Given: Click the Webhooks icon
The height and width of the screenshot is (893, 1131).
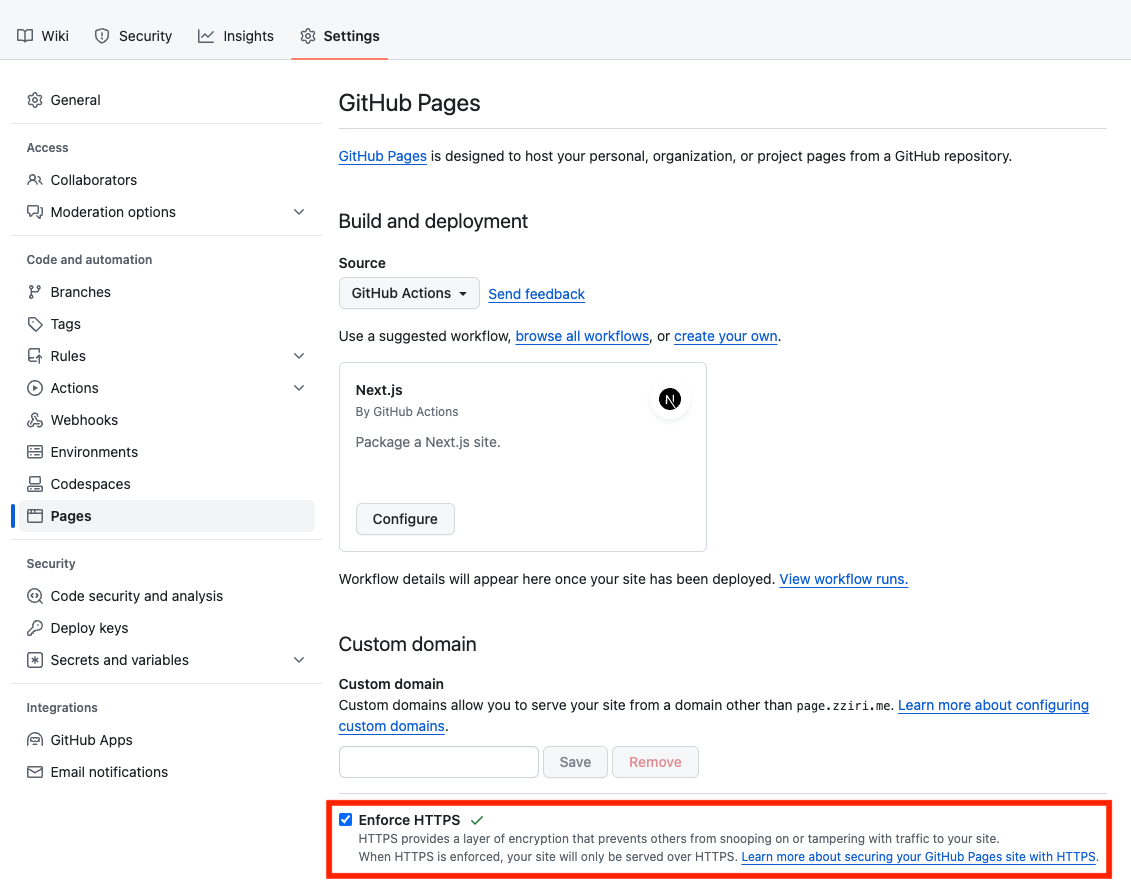Looking at the screenshot, I should click(35, 420).
